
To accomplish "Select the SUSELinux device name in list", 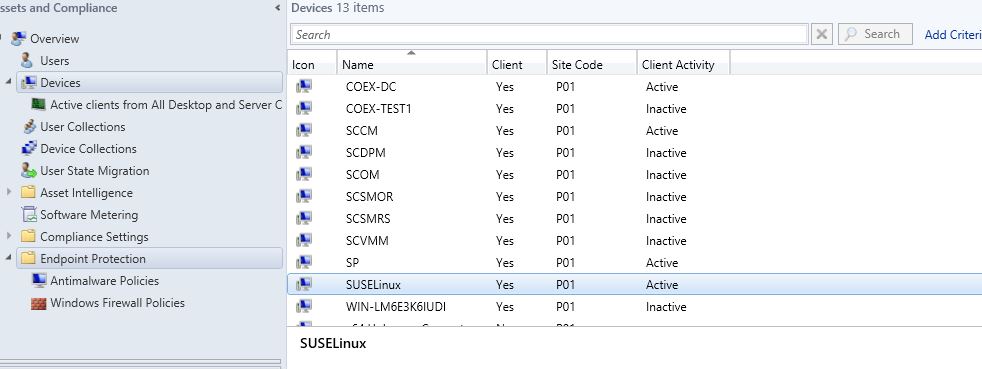I will point(373,284).
